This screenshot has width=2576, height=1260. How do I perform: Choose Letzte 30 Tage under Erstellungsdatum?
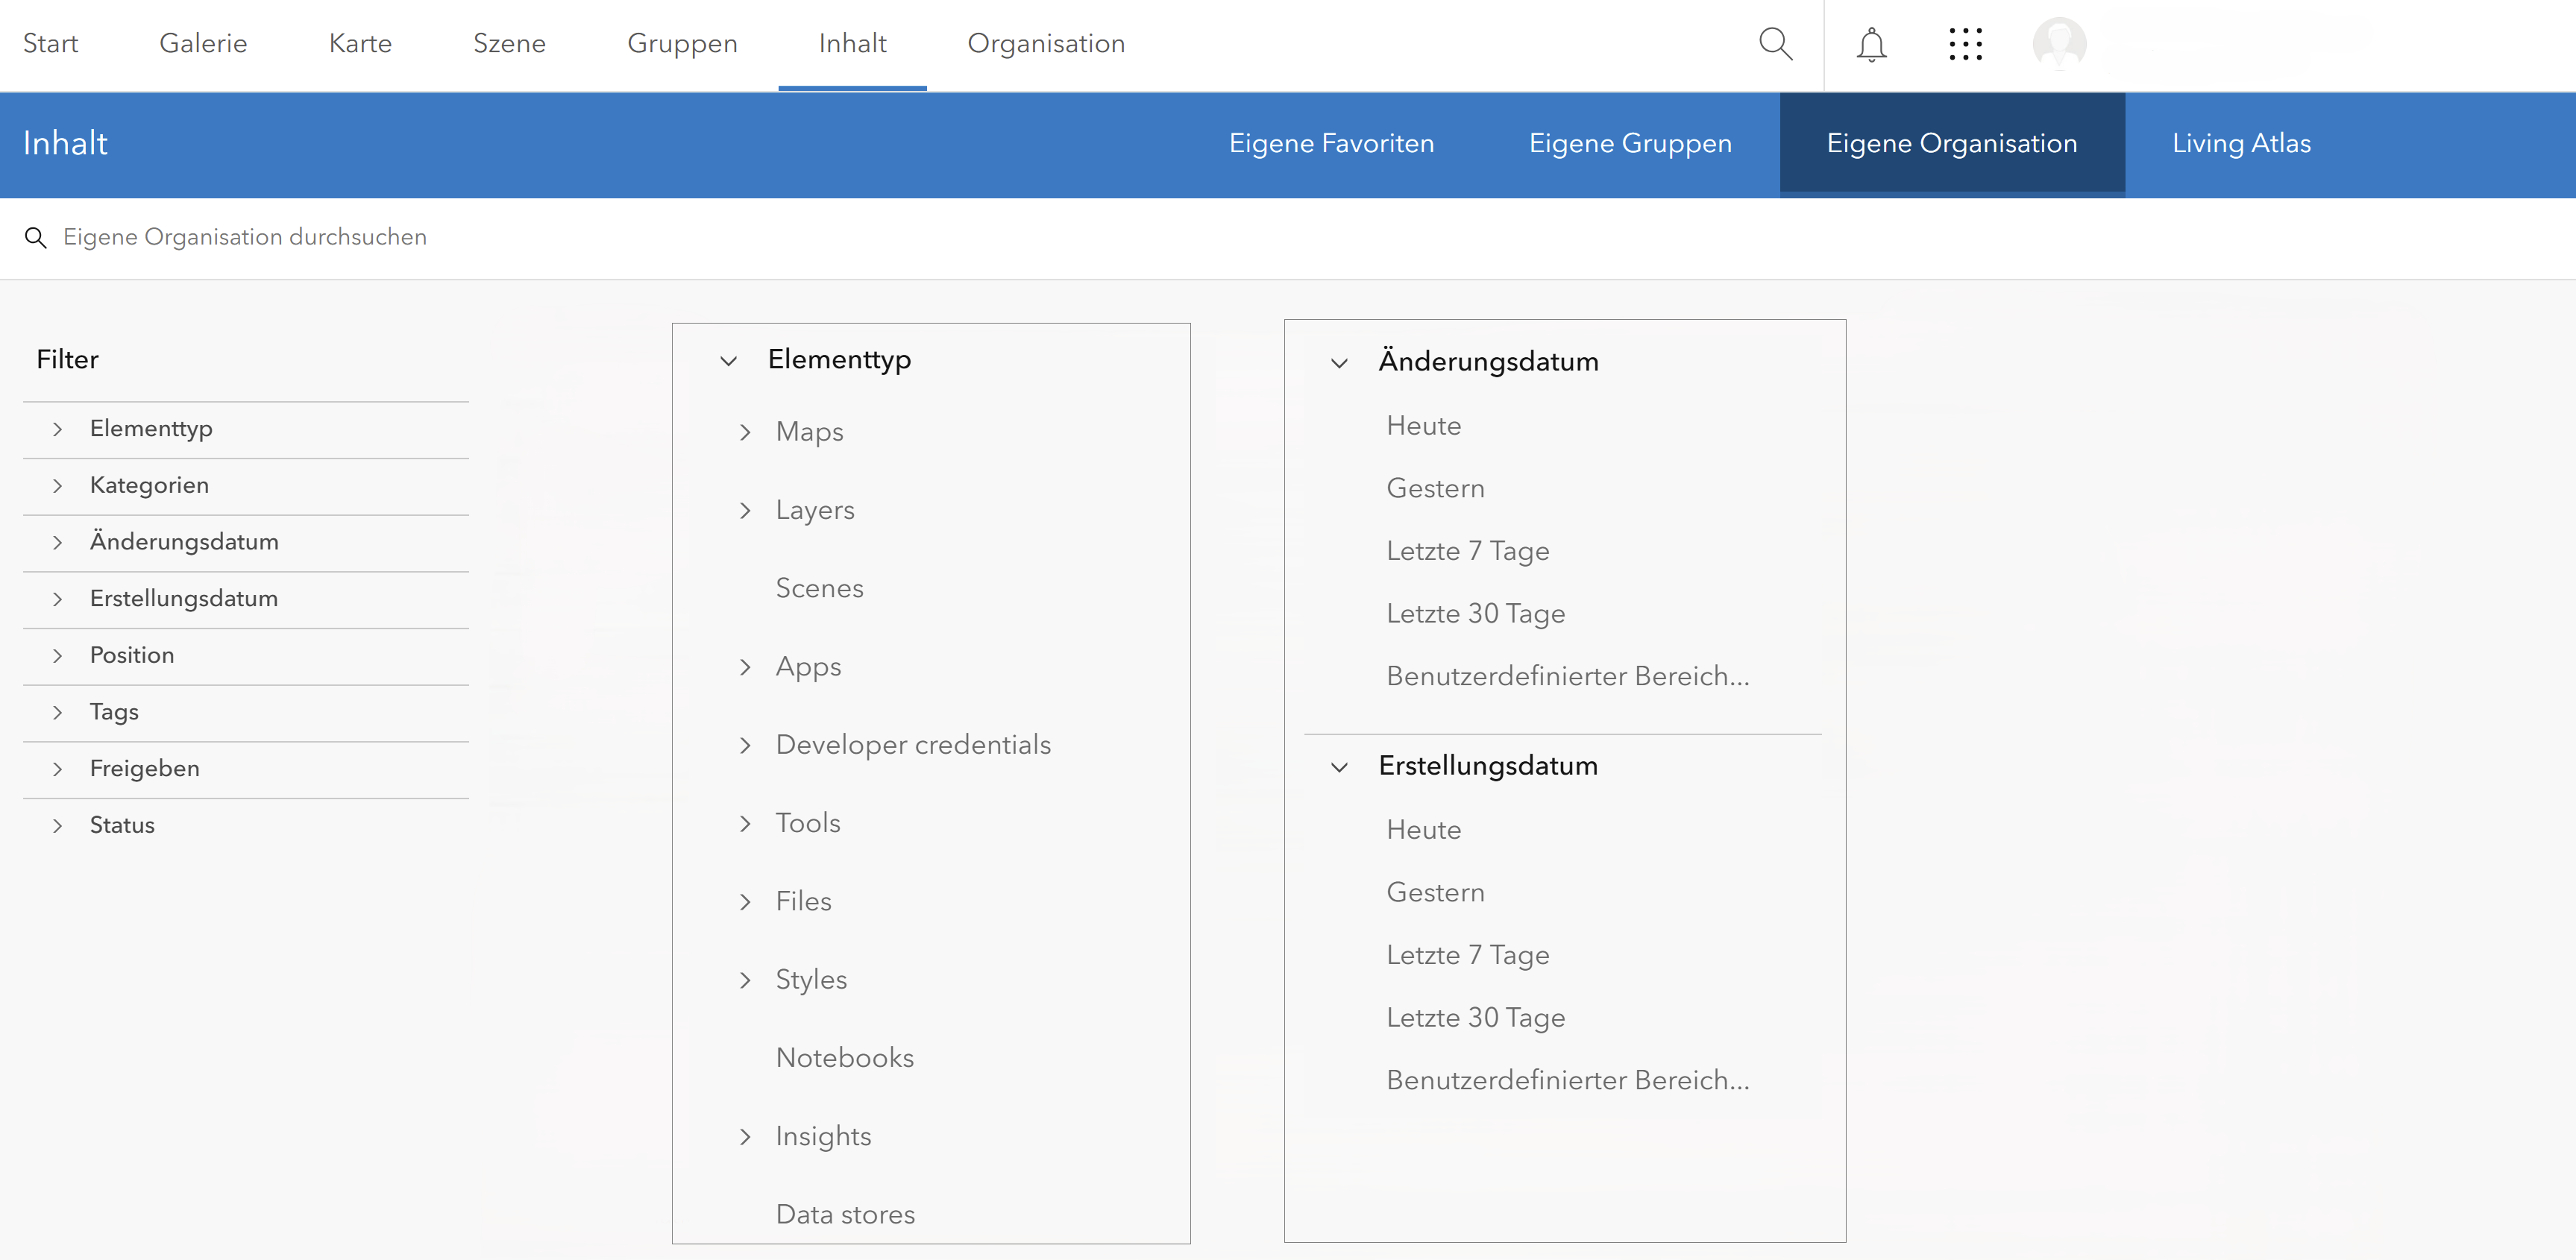pyautogui.click(x=1475, y=1018)
